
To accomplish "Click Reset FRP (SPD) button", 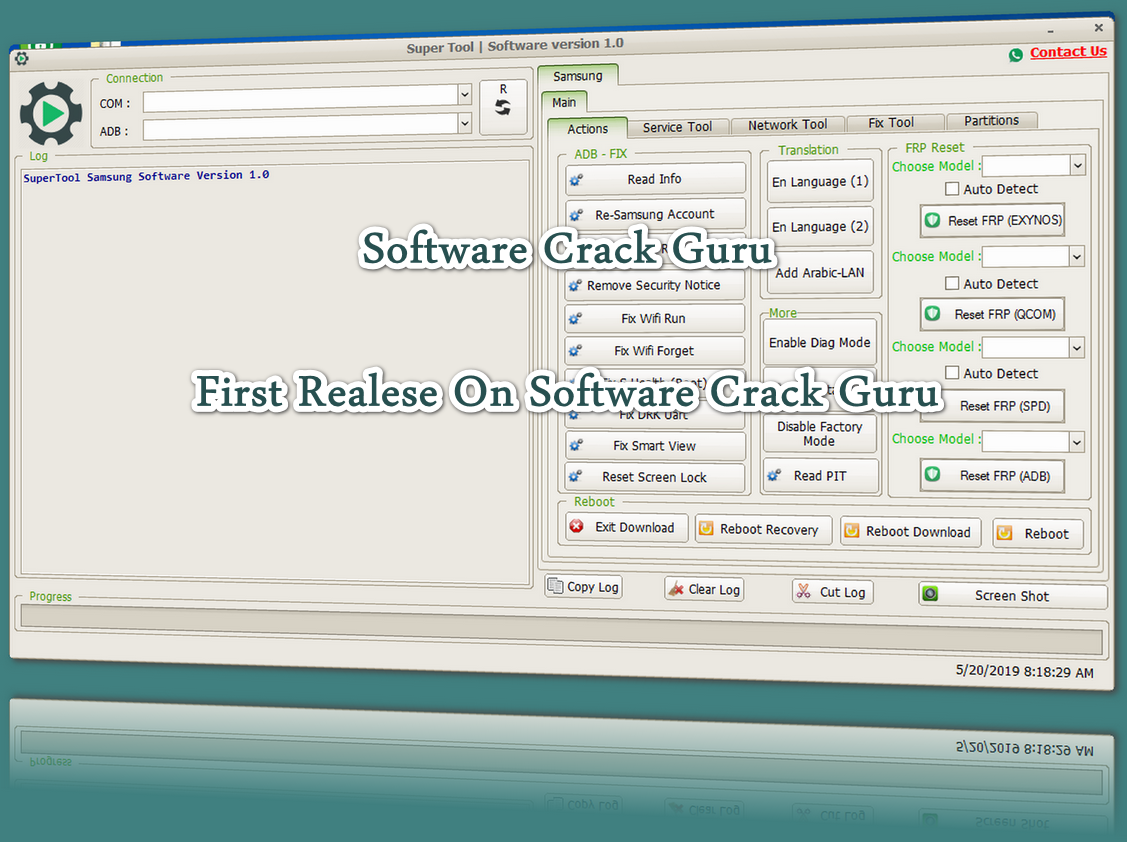I will pos(993,406).
